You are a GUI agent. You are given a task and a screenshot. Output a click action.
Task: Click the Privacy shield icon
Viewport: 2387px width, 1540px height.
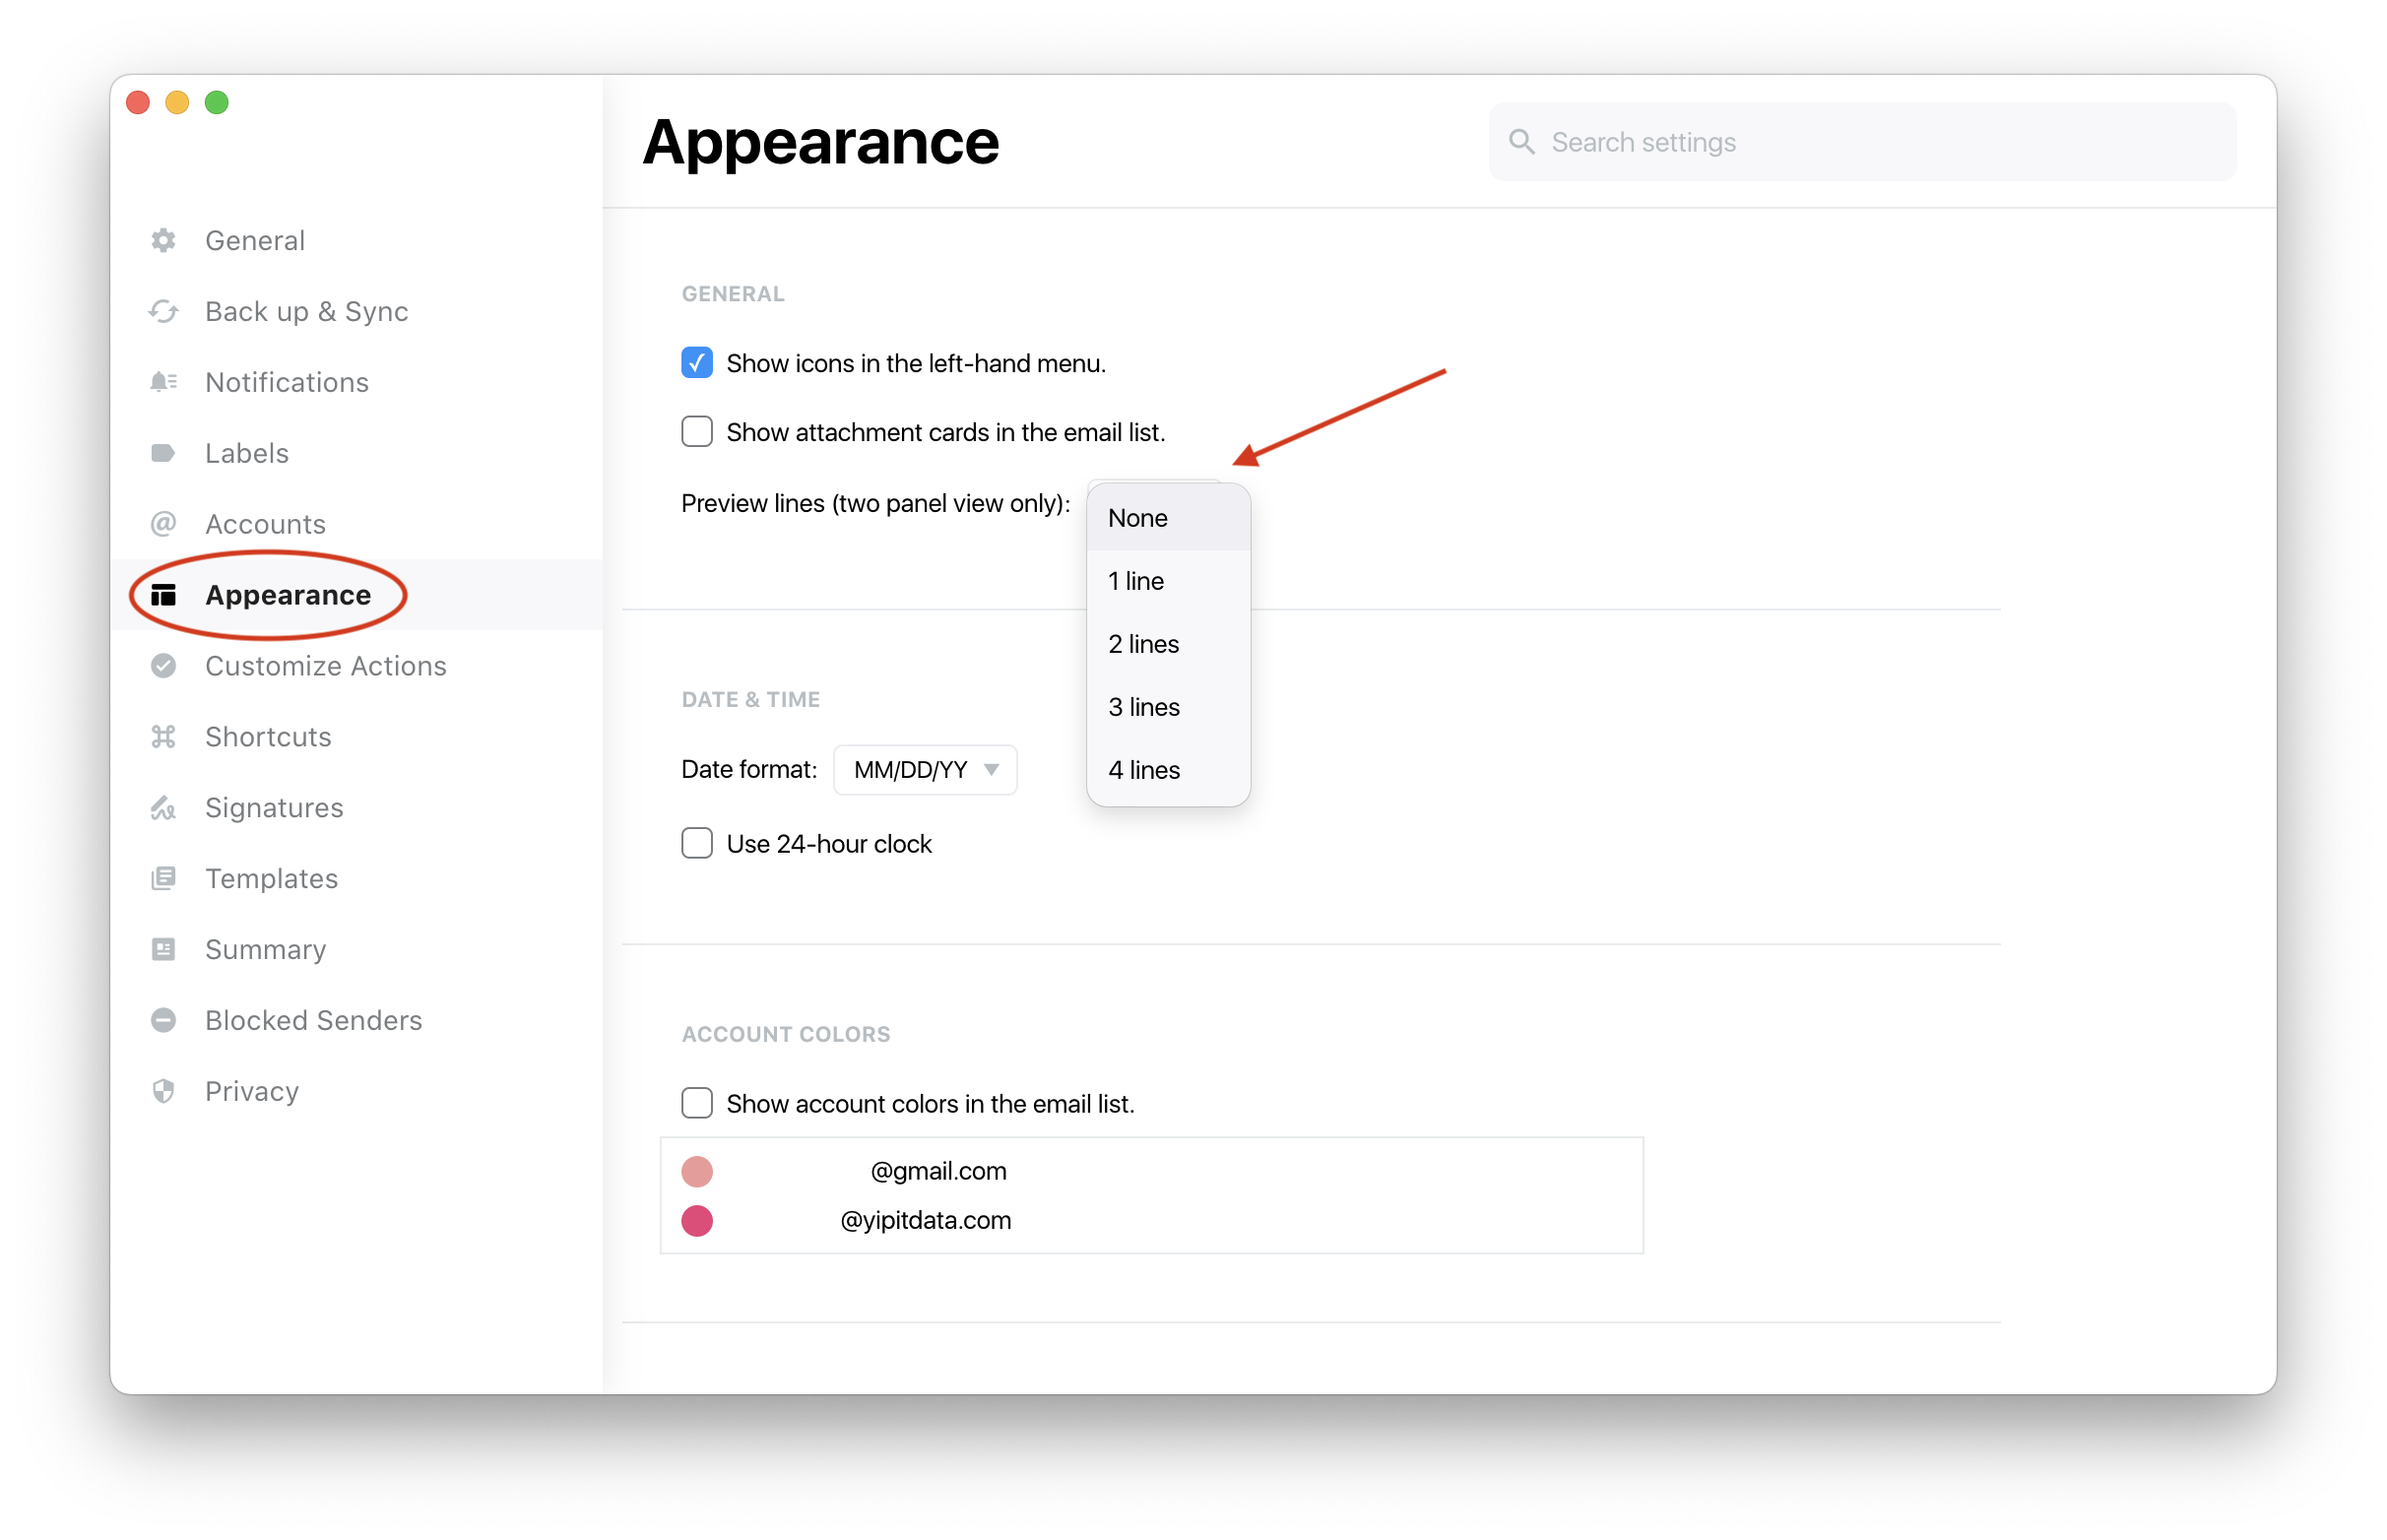tap(163, 1091)
